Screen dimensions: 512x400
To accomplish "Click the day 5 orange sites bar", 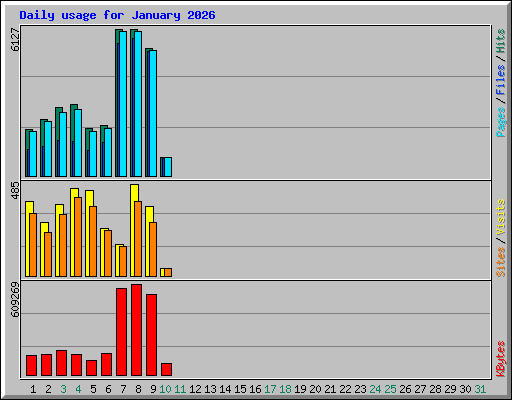I will (x=93, y=241).
